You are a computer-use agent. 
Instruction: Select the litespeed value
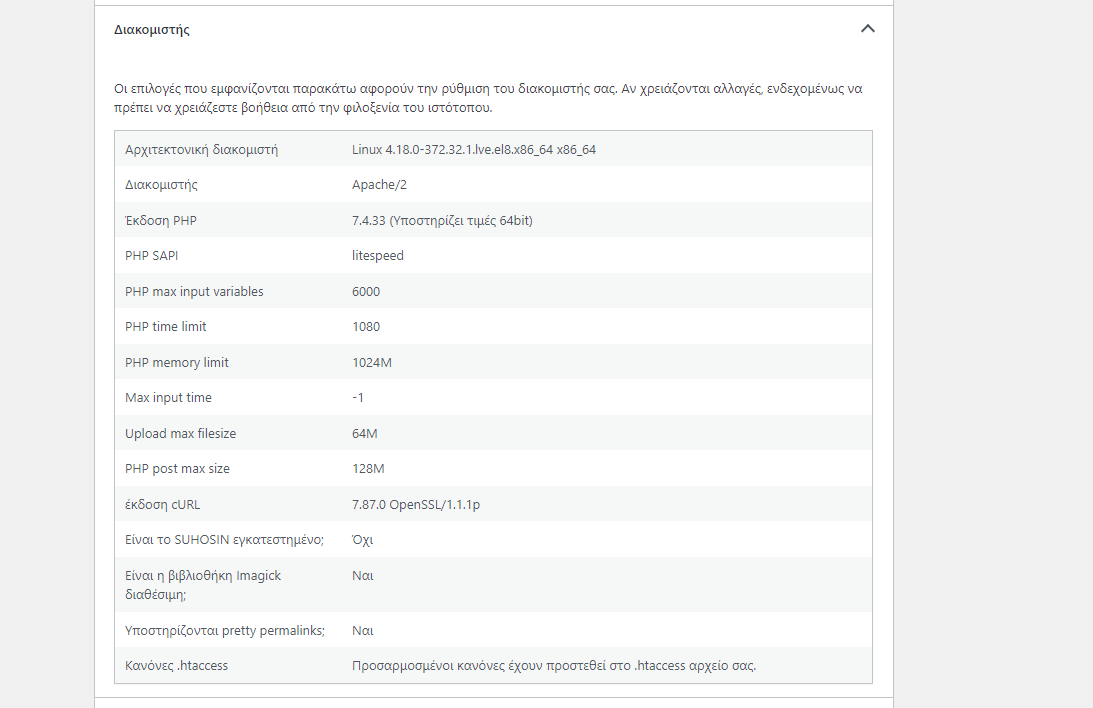coord(378,255)
